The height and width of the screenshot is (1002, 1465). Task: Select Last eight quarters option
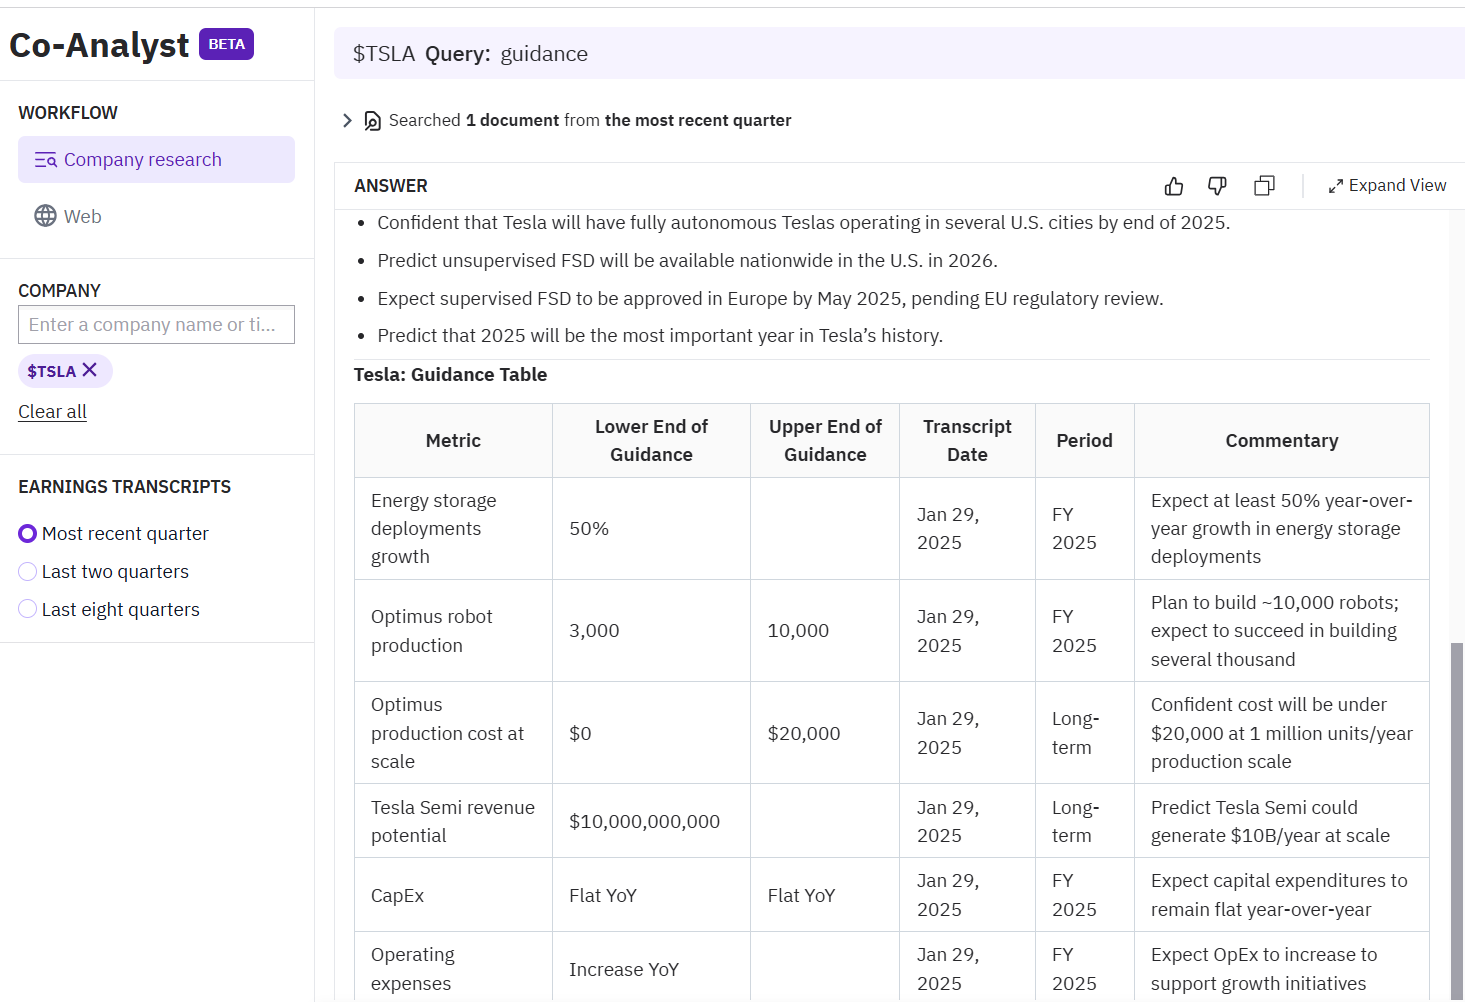click(28, 609)
